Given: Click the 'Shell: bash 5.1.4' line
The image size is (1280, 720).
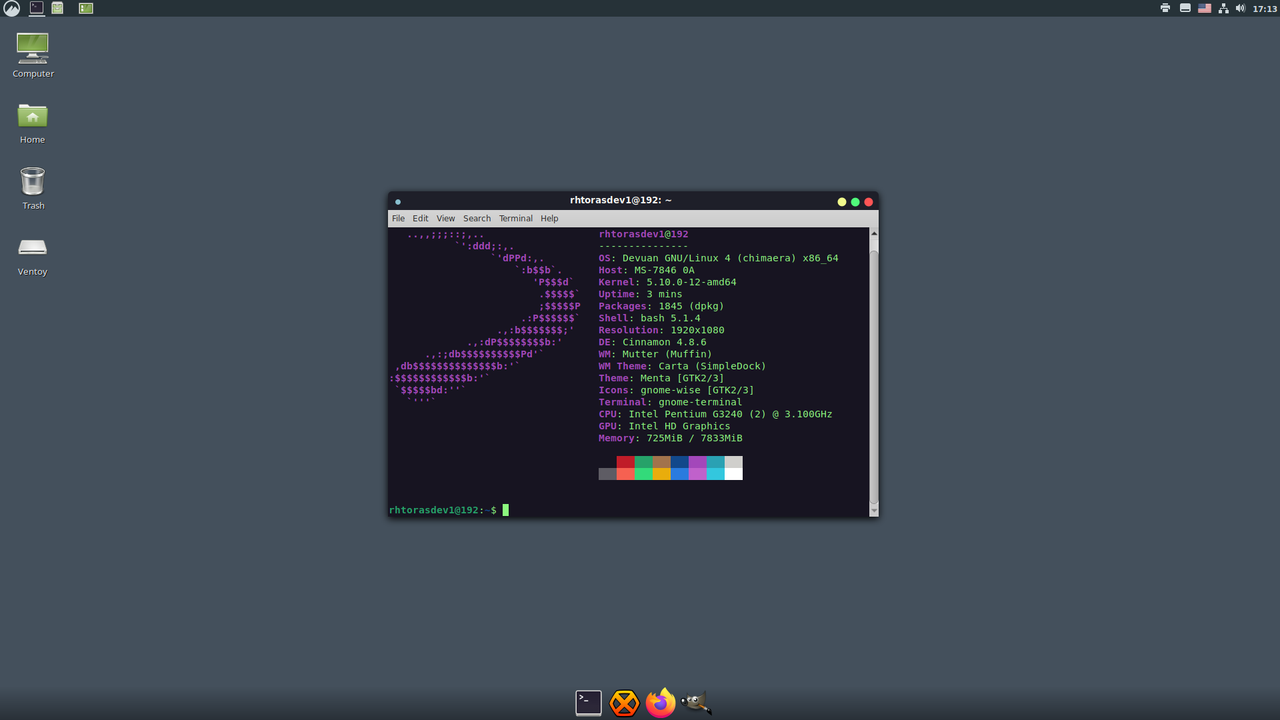Looking at the screenshot, I should (x=649, y=318).
